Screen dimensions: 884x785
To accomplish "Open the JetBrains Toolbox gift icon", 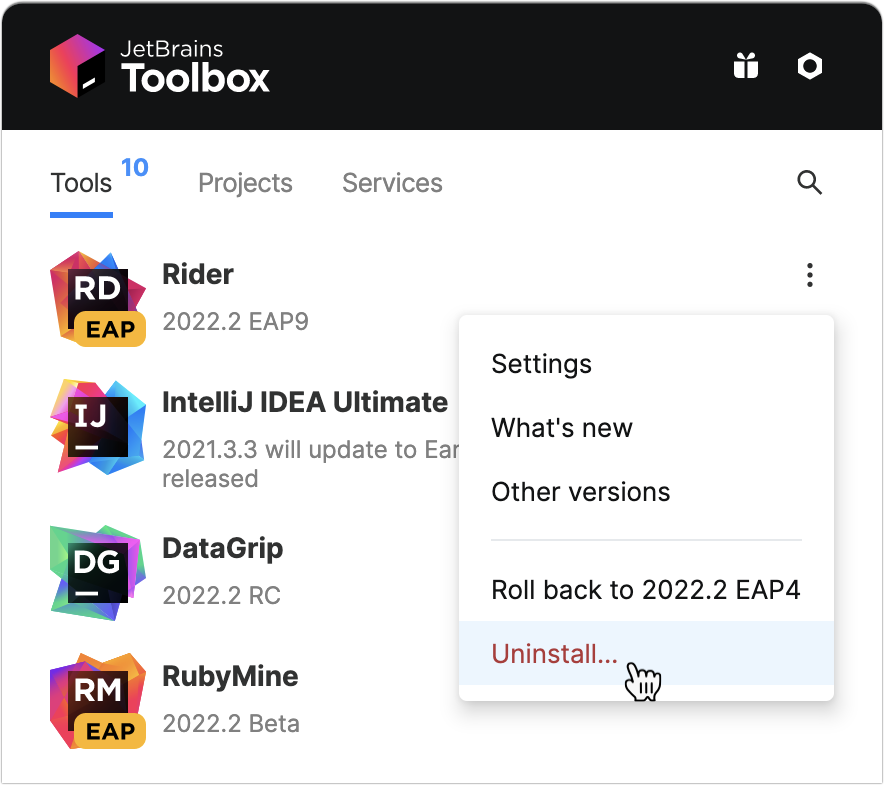I will [x=745, y=65].
